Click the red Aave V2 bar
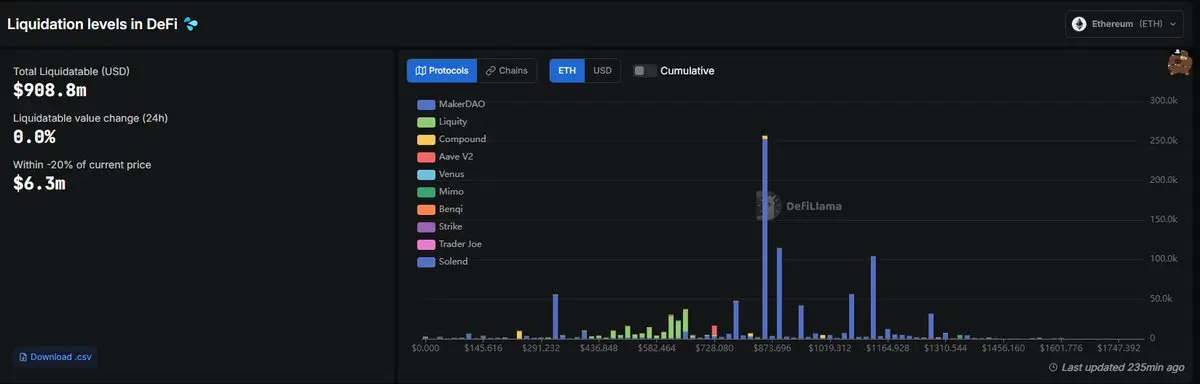 click(x=714, y=332)
